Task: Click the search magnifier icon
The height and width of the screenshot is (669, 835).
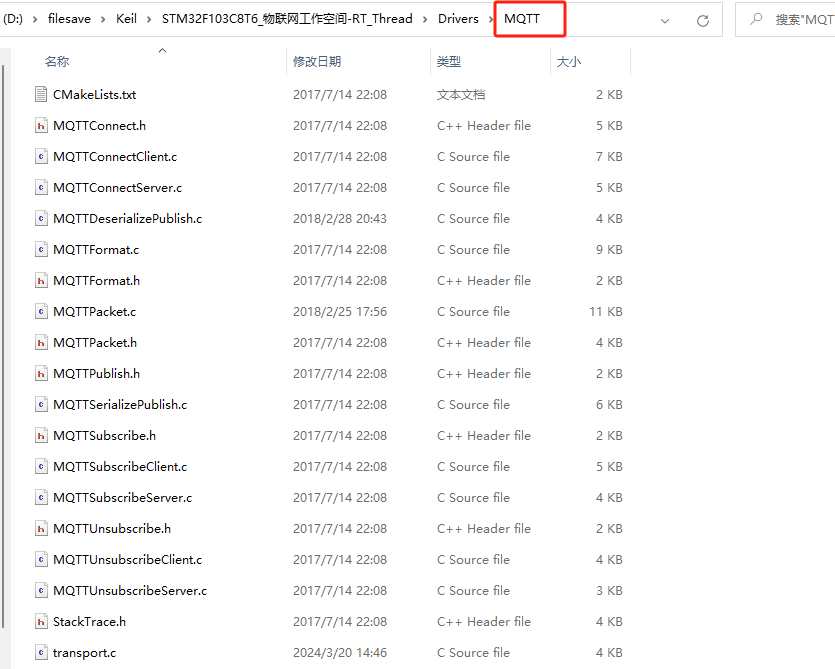Action: (756, 19)
